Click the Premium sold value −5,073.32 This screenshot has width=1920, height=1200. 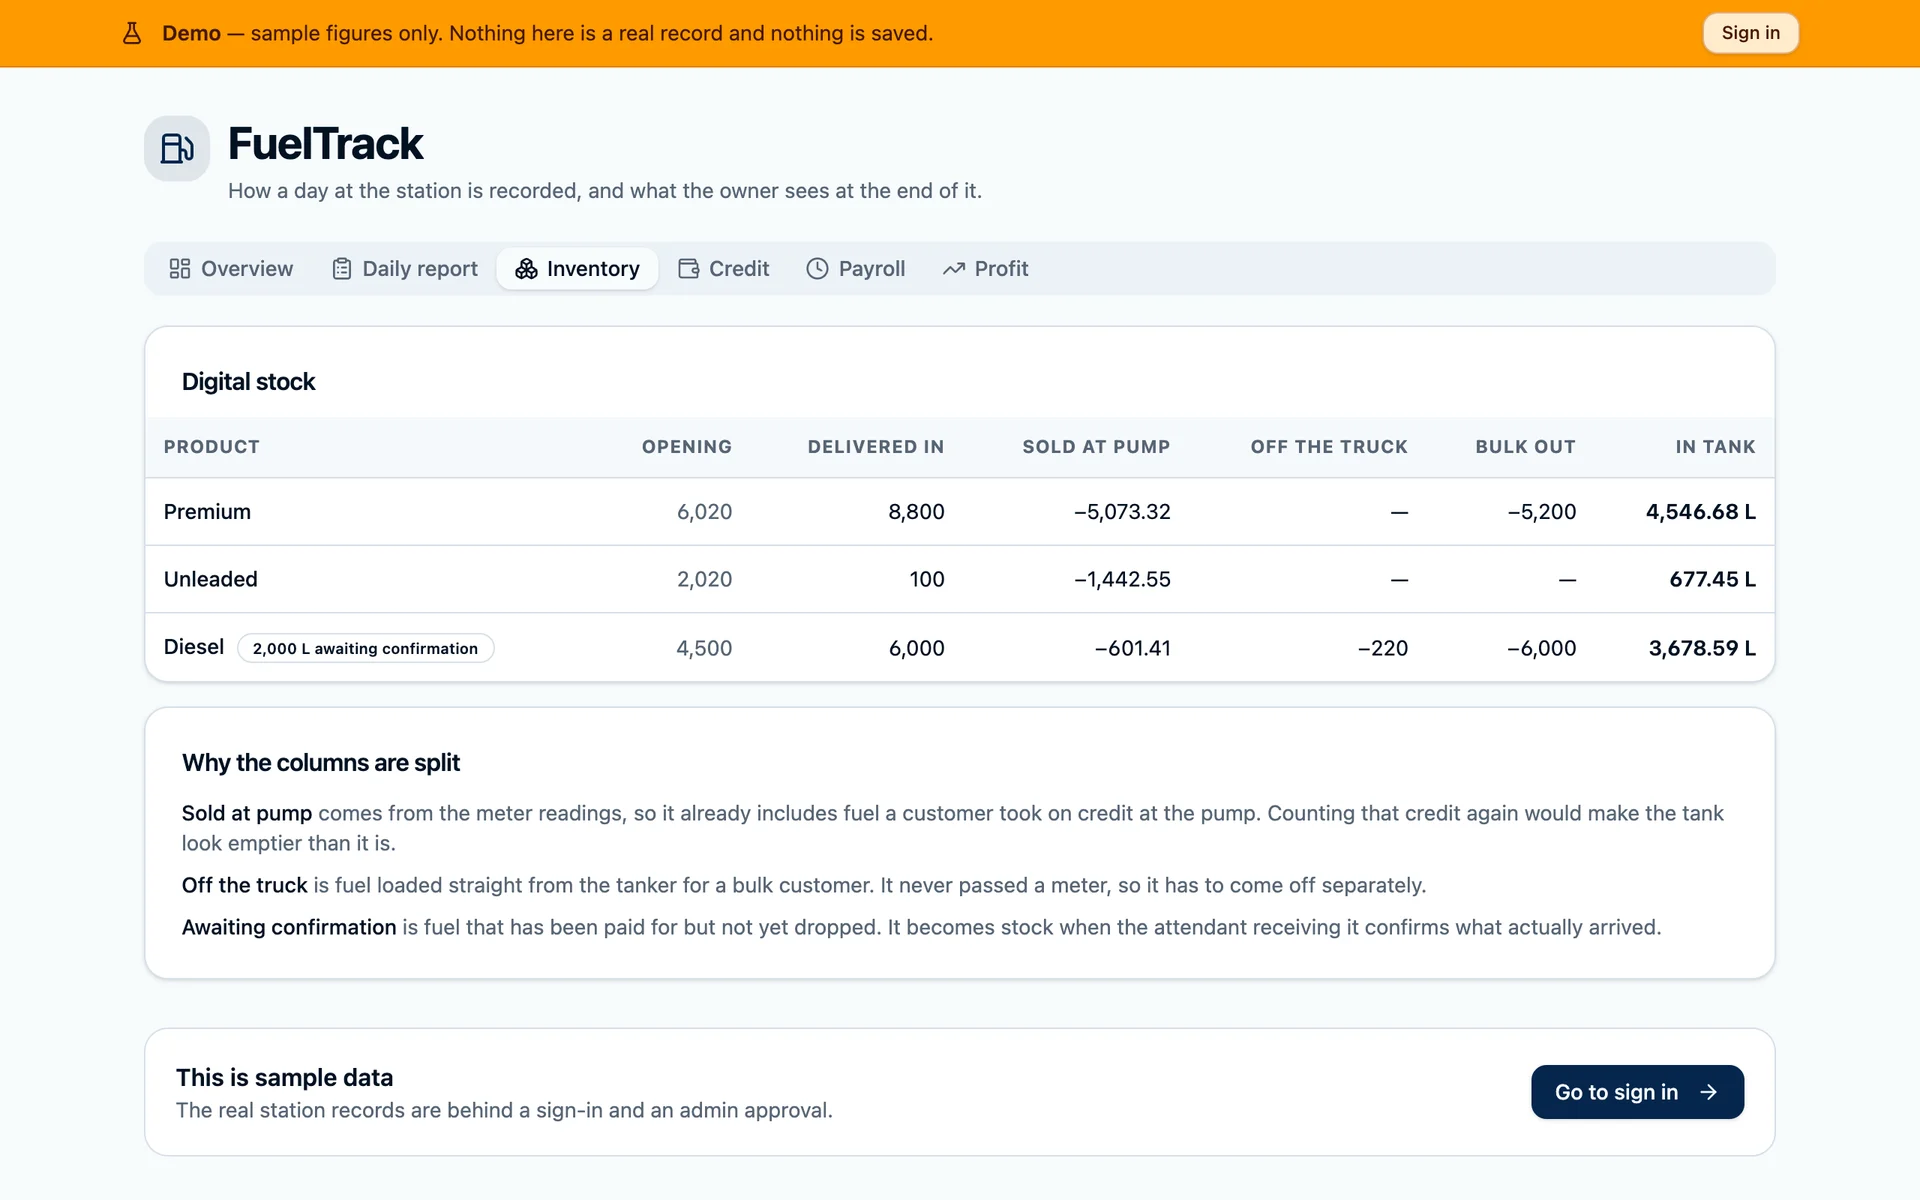tap(1122, 512)
